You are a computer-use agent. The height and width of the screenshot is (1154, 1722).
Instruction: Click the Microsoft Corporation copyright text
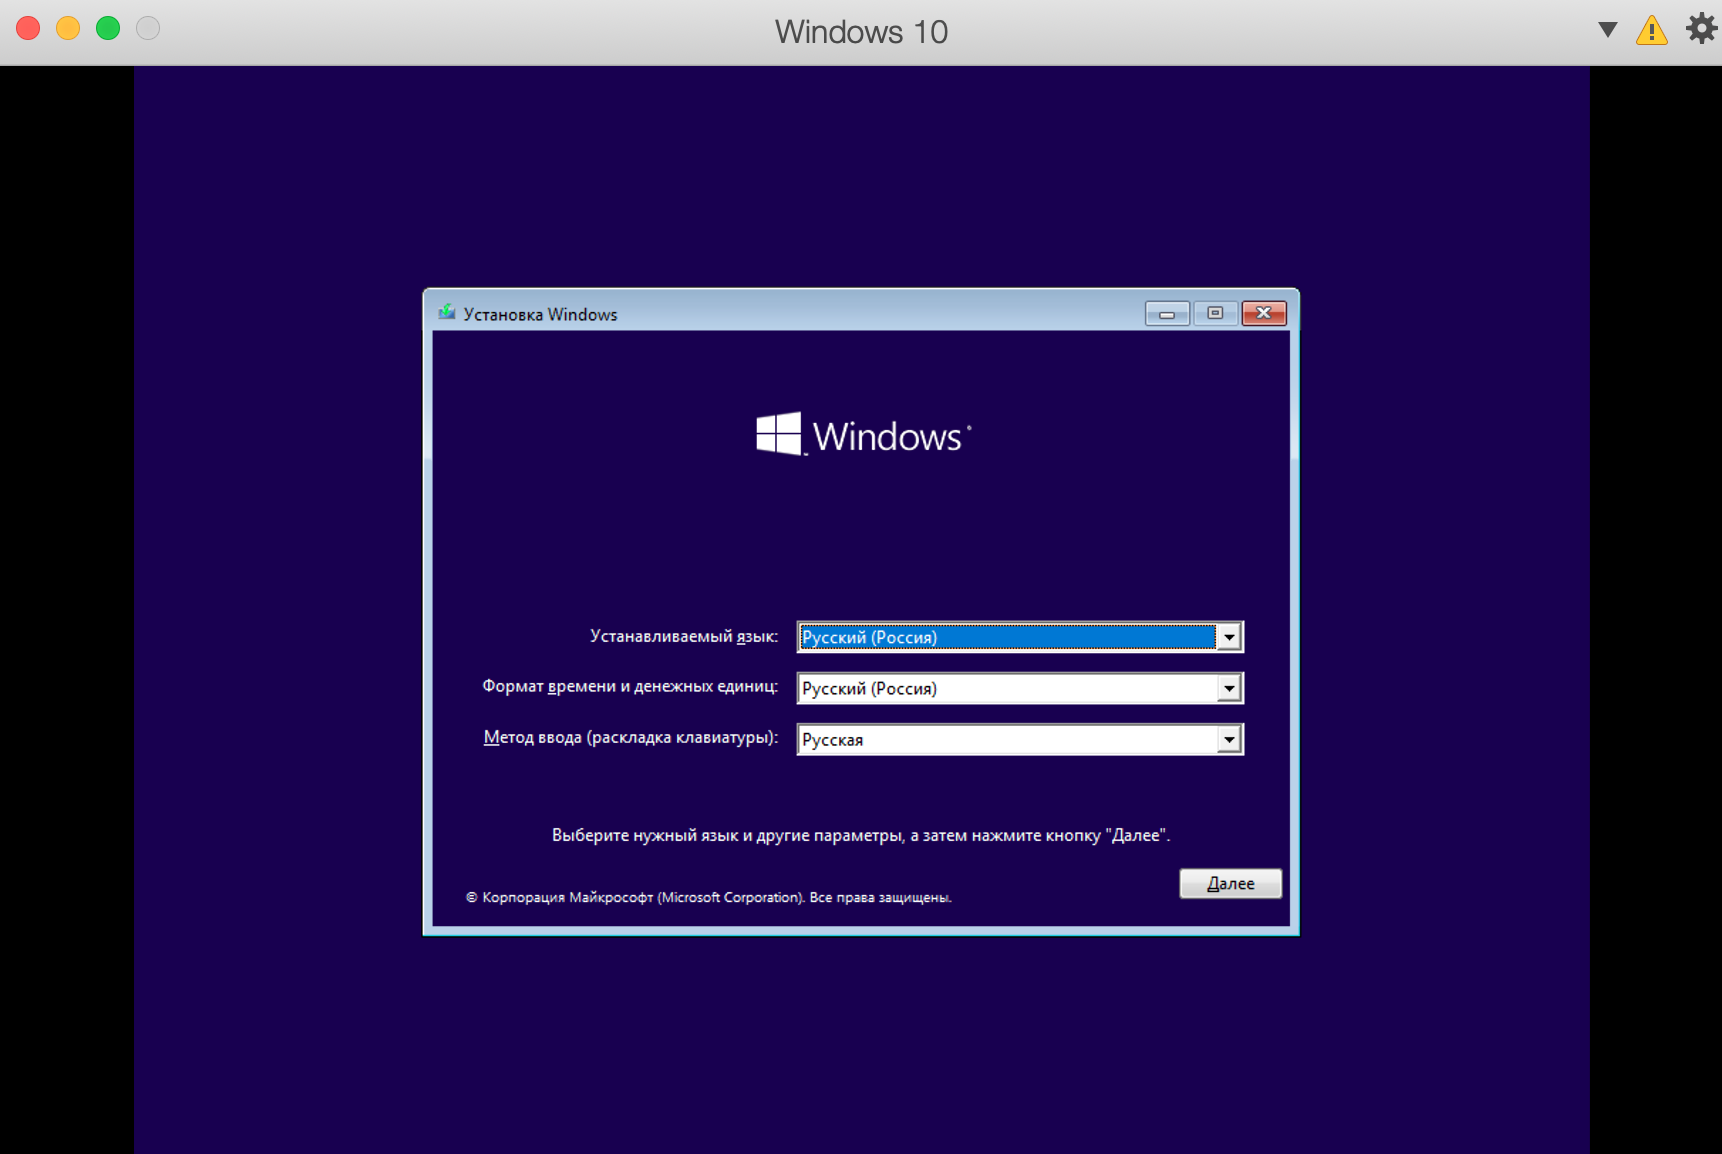pyautogui.click(x=708, y=897)
